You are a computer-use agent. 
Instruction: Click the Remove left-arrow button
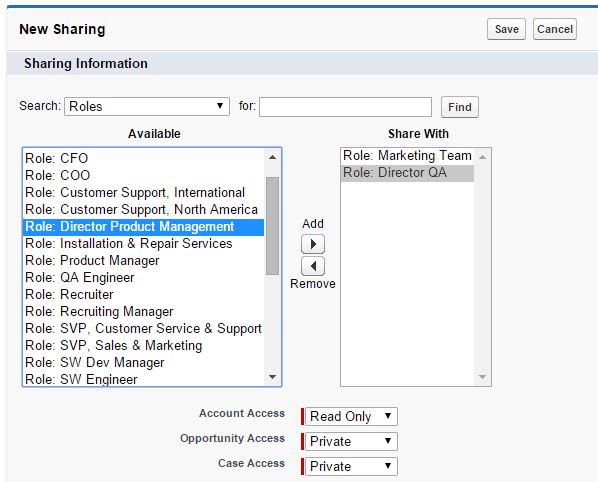(x=313, y=266)
